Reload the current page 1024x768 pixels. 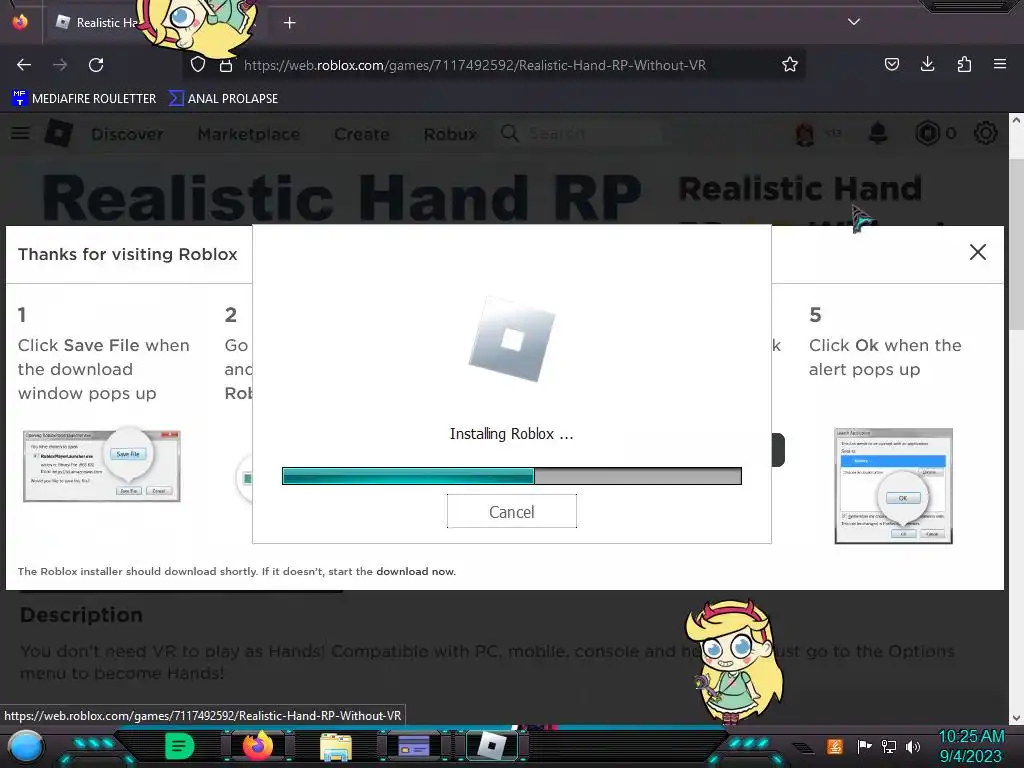coord(96,65)
